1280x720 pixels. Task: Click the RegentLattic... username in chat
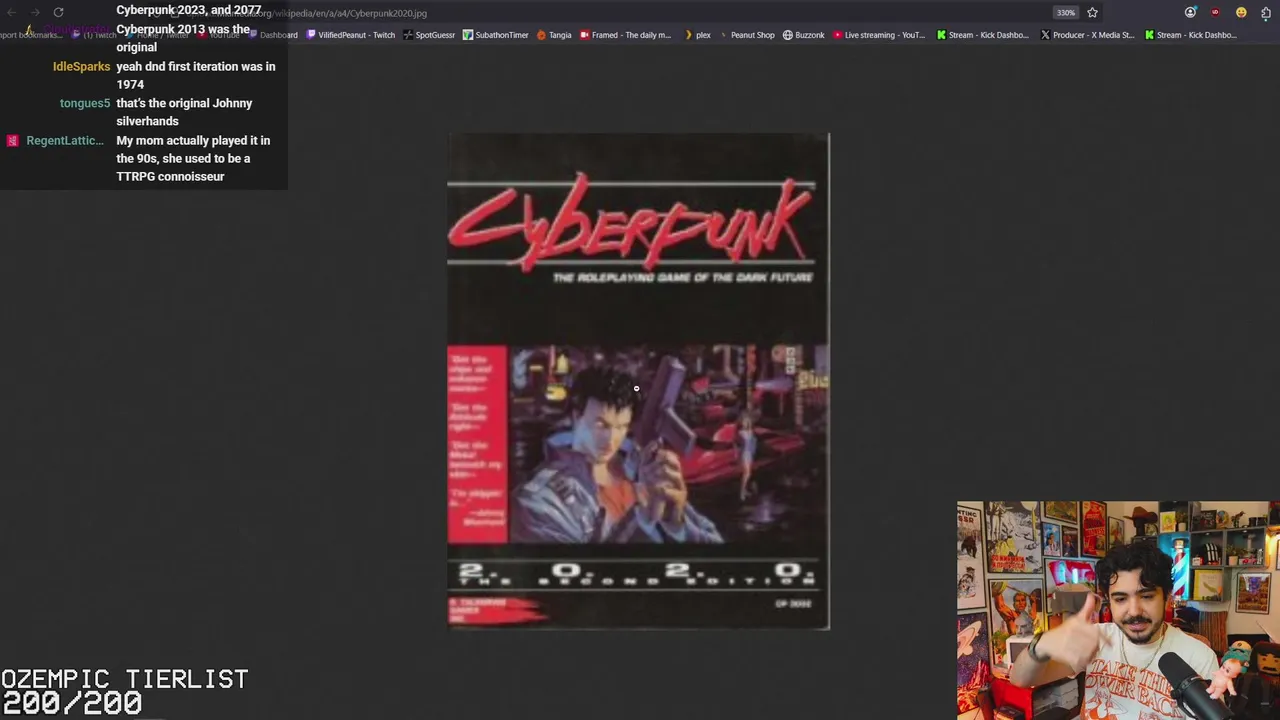click(65, 140)
